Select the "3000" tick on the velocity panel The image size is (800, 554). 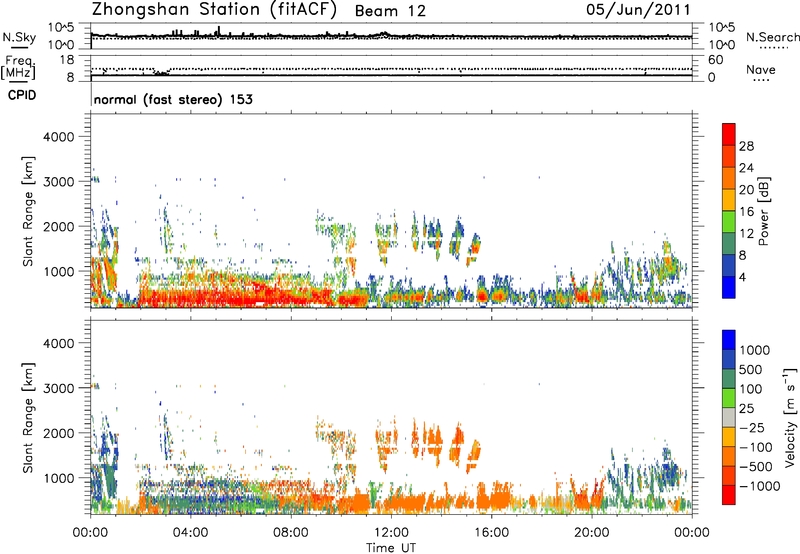[58, 388]
